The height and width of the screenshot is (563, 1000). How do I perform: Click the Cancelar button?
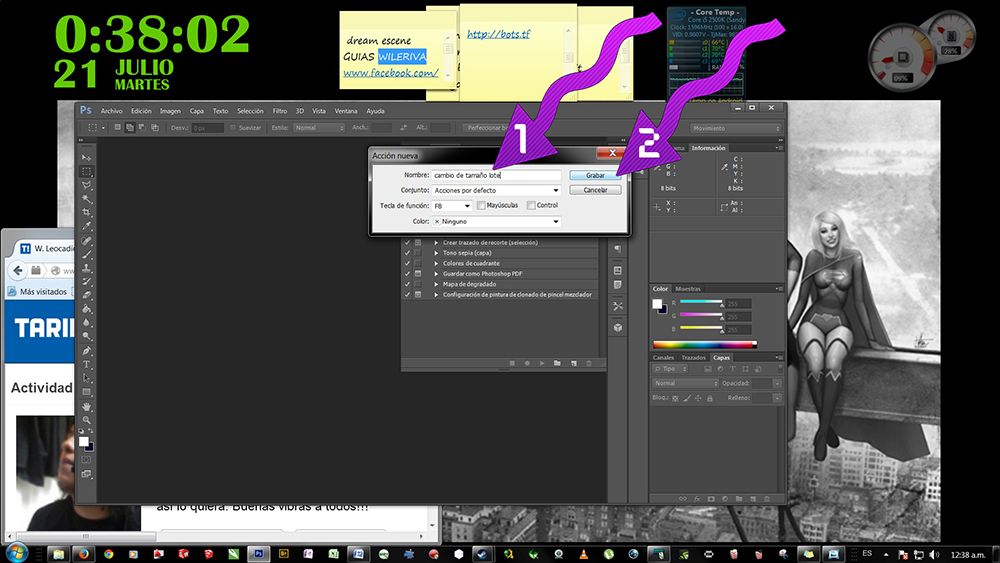(595, 190)
